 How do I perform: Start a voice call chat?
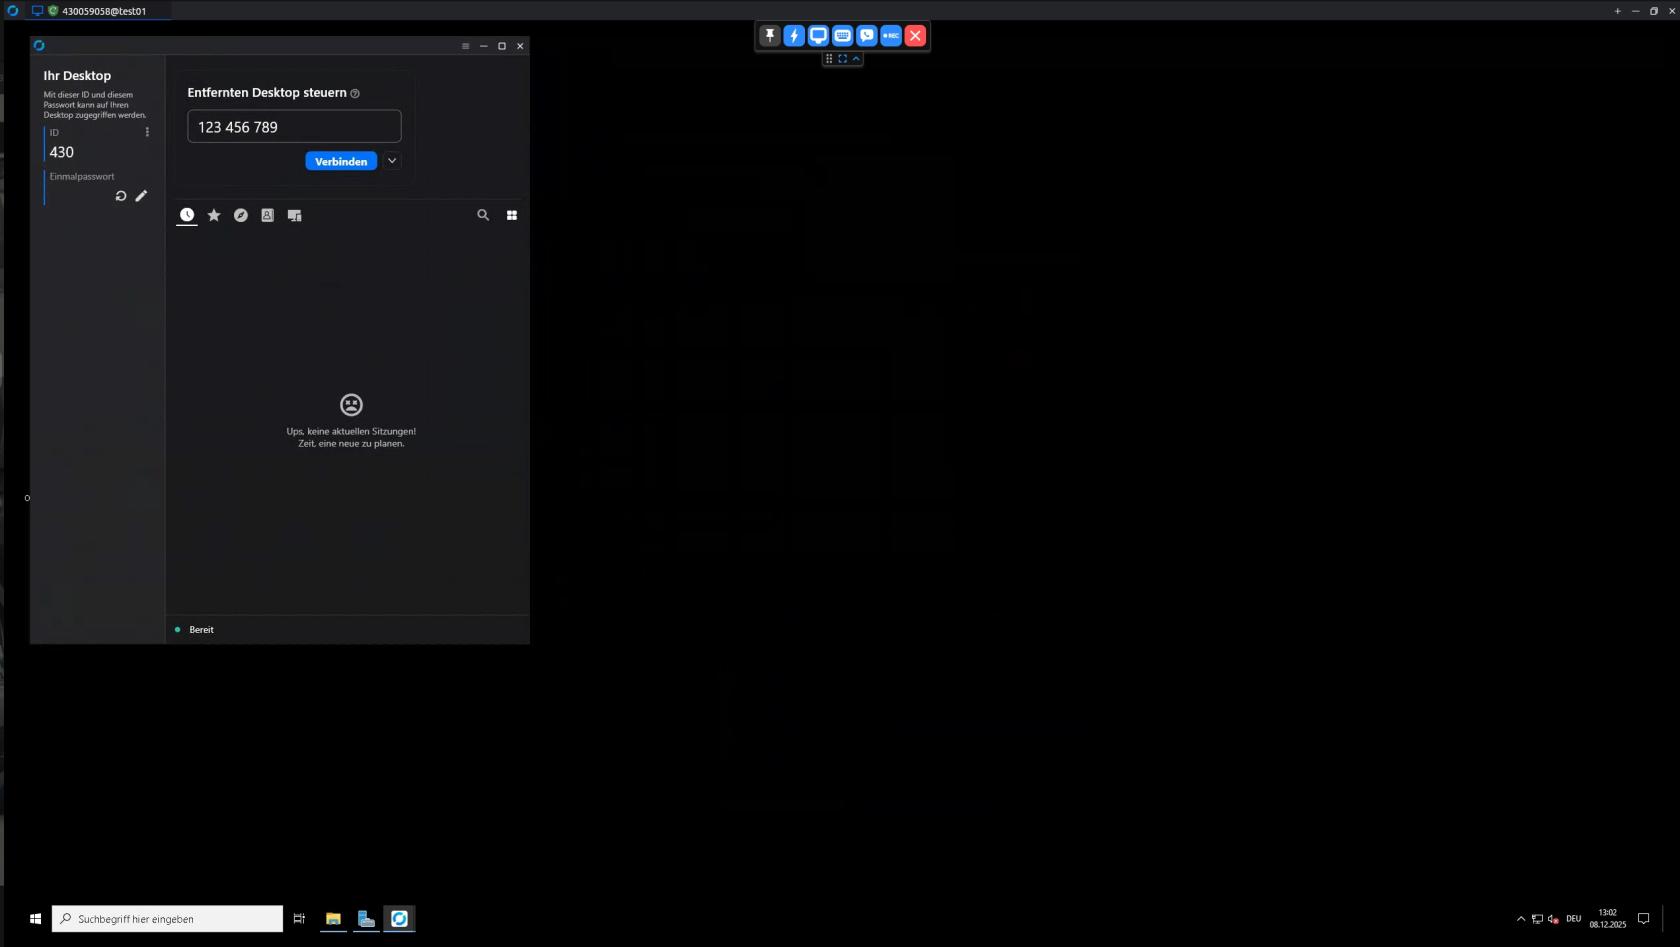coord(867,36)
